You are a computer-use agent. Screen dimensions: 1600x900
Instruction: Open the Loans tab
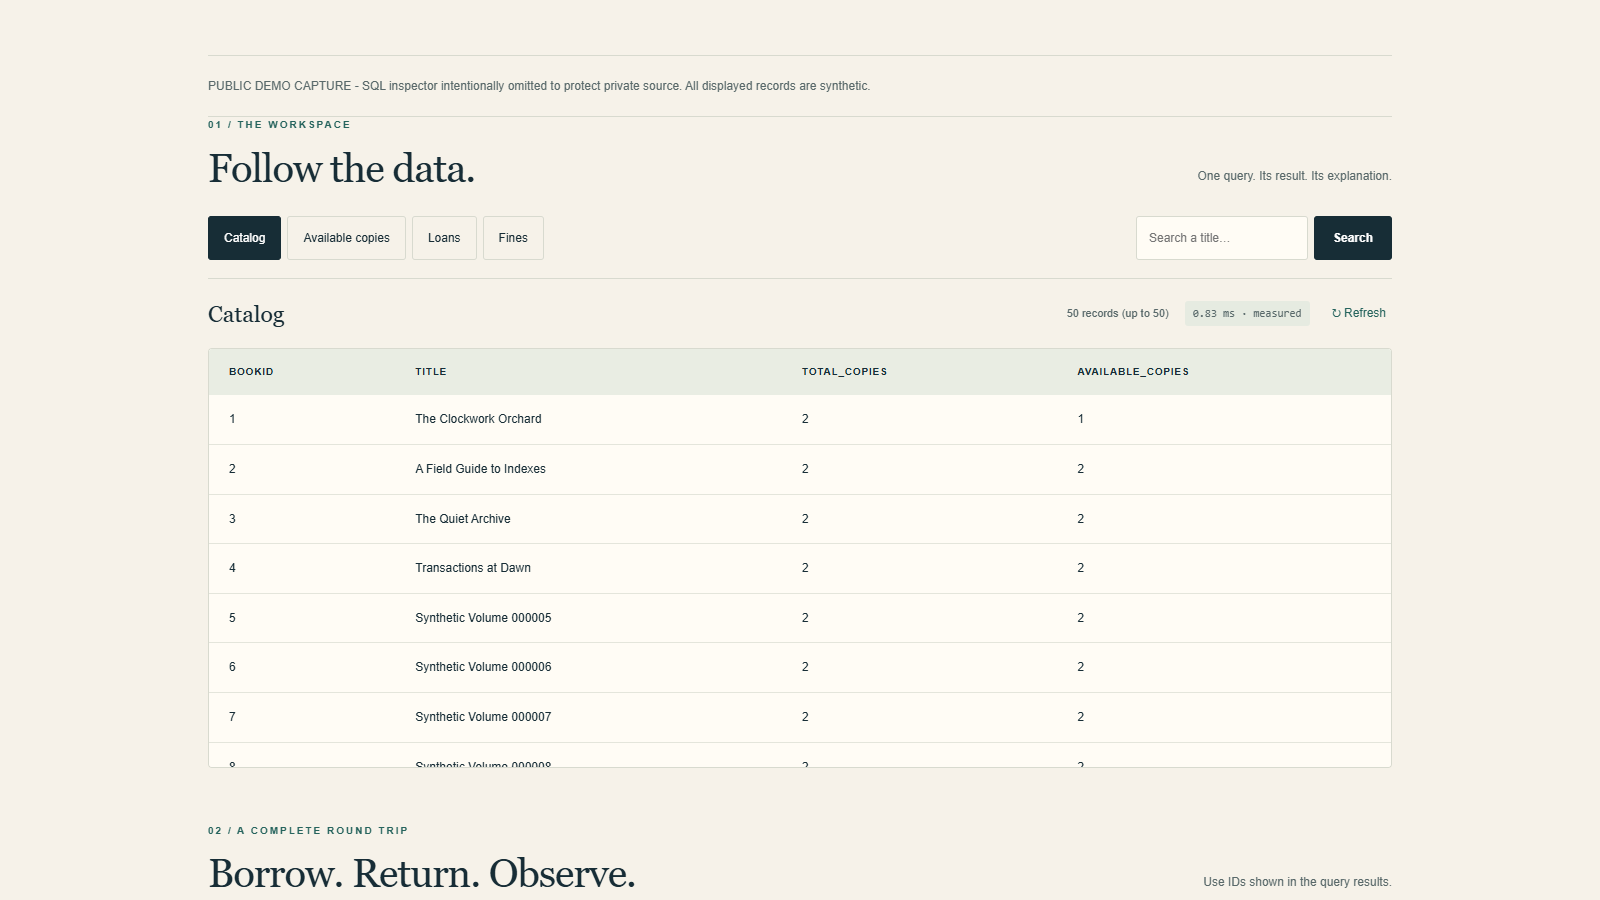(444, 238)
